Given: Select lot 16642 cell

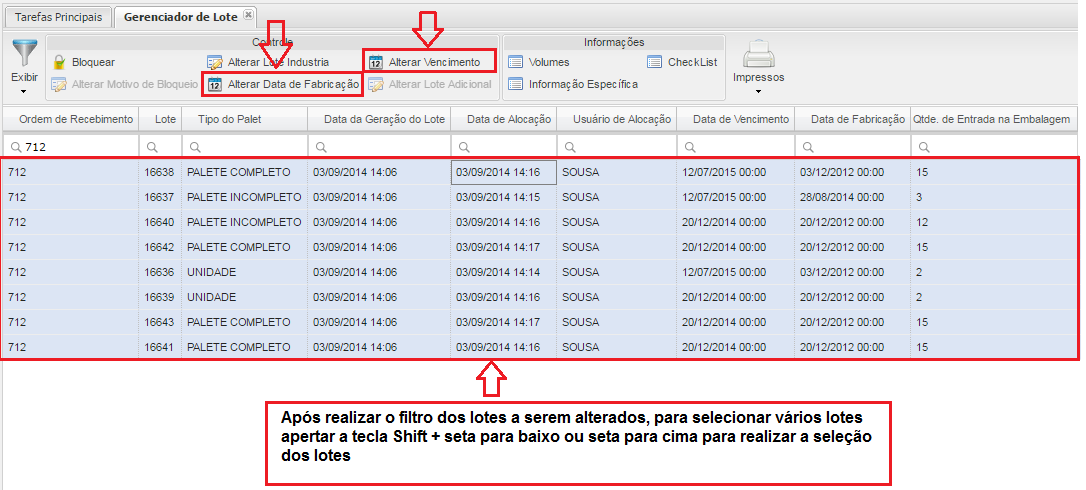Looking at the screenshot, I should 160,247.
